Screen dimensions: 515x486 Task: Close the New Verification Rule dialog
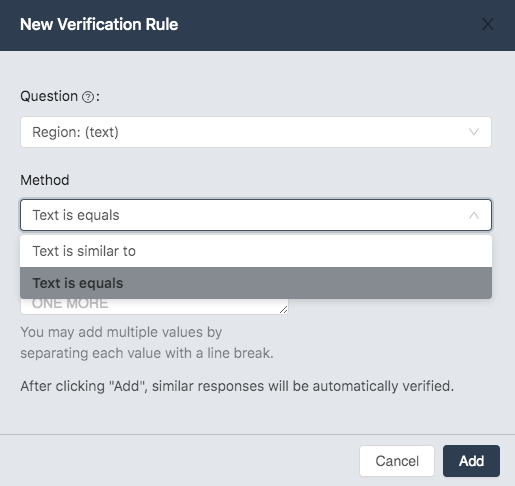pos(488,24)
